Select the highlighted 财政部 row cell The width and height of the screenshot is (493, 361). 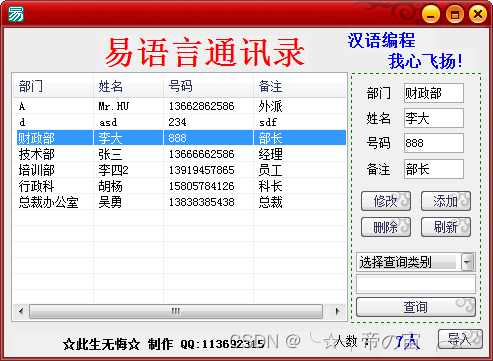pyautogui.click(x=55, y=138)
